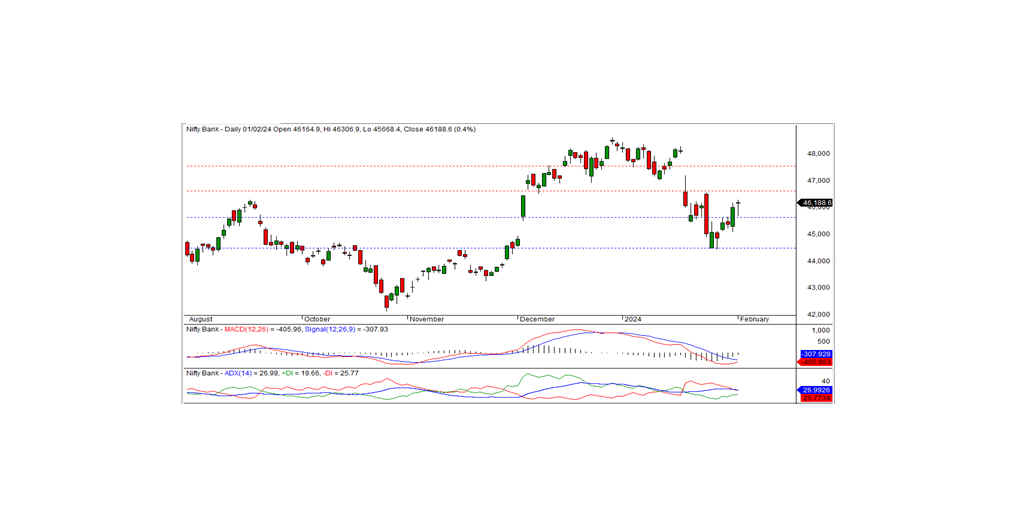The width and height of the screenshot is (1009, 521).
Task: Click the August date axis label
Action: pyautogui.click(x=200, y=319)
